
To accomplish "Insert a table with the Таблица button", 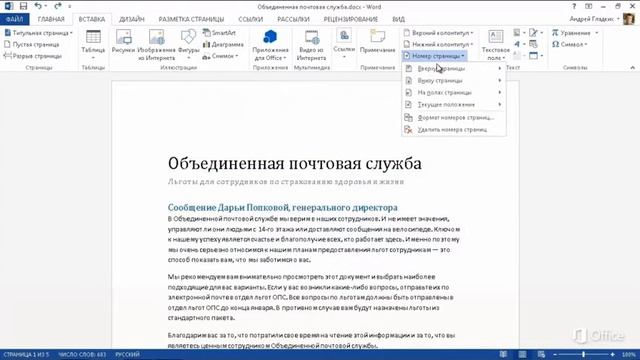I will (93, 45).
